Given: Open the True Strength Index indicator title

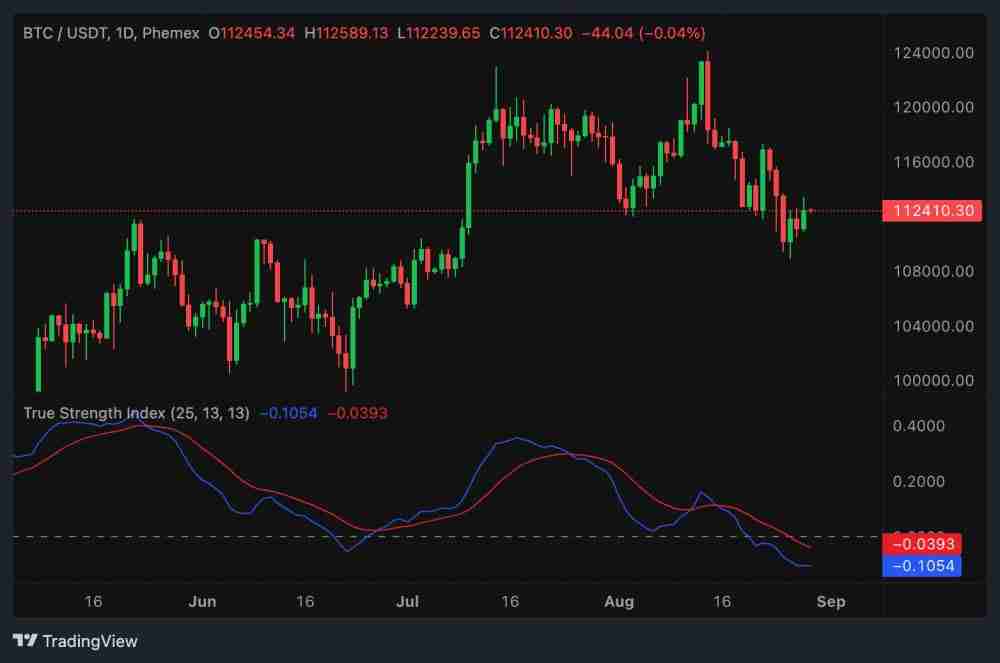Looking at the screenshot, I should tap(136, 413).
